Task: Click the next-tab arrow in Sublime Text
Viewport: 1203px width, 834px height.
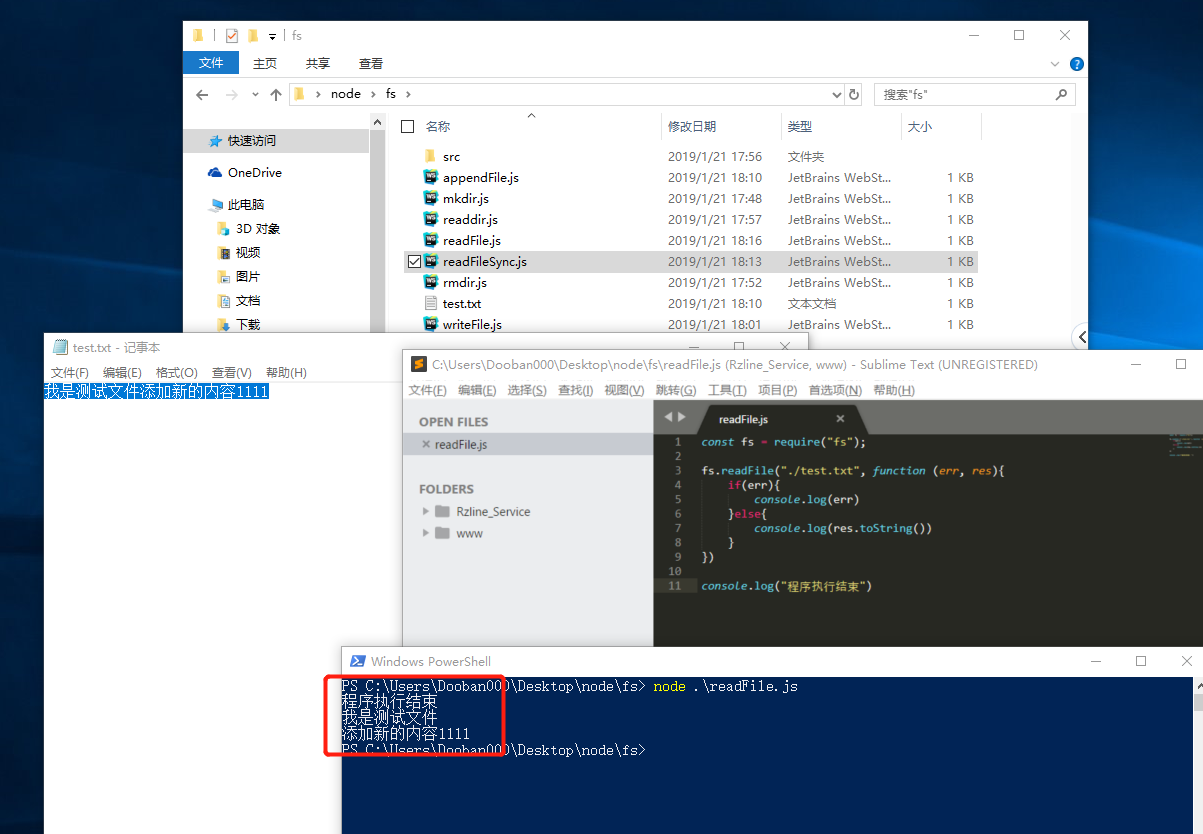Action: (x=682, y=417)
